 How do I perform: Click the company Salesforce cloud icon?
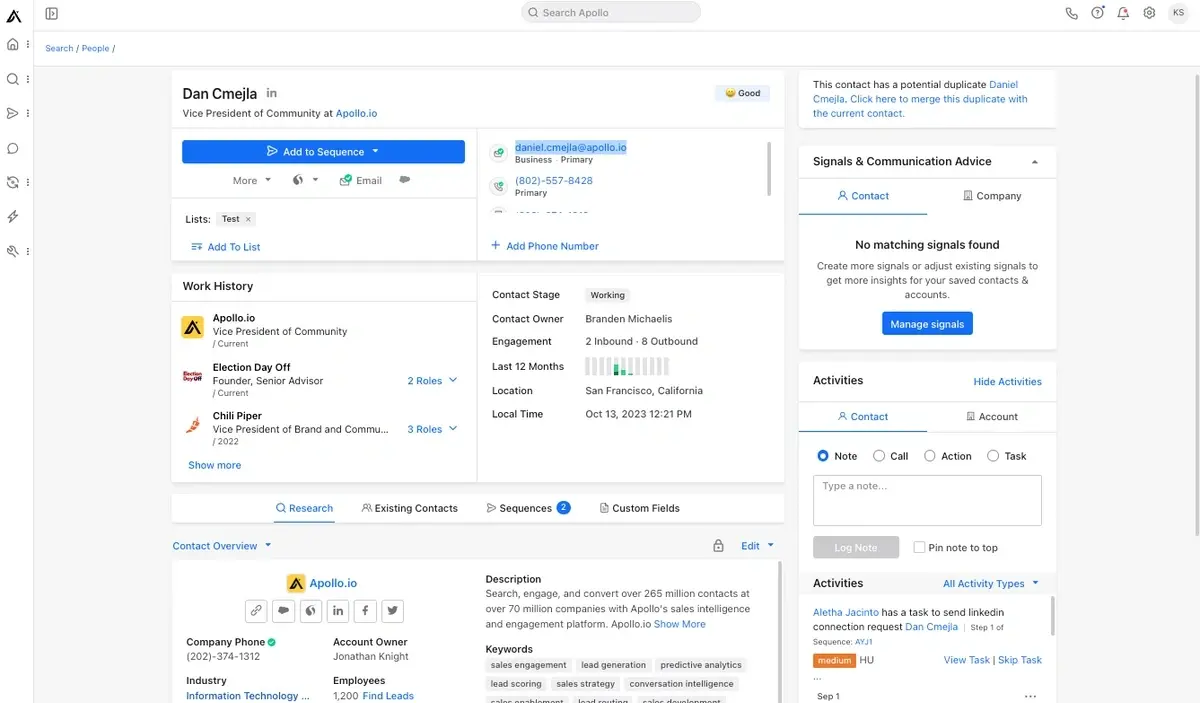[283, 610]
